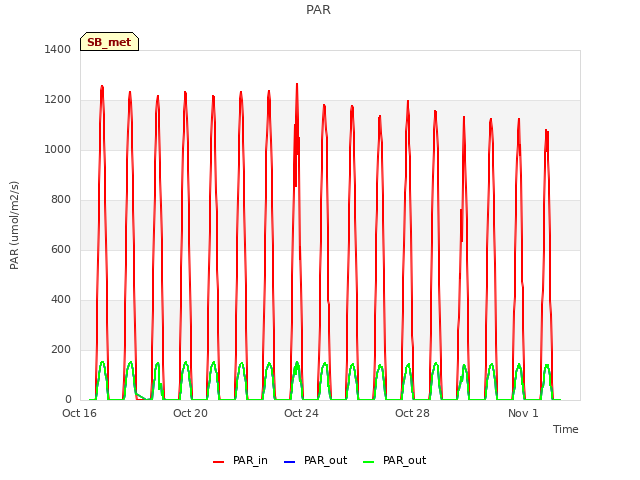The image size is (640, 480).
Task: Click the PAR (umol/m2/s) y-axis label
Action: pyautogui.click(x=14, y=225)
